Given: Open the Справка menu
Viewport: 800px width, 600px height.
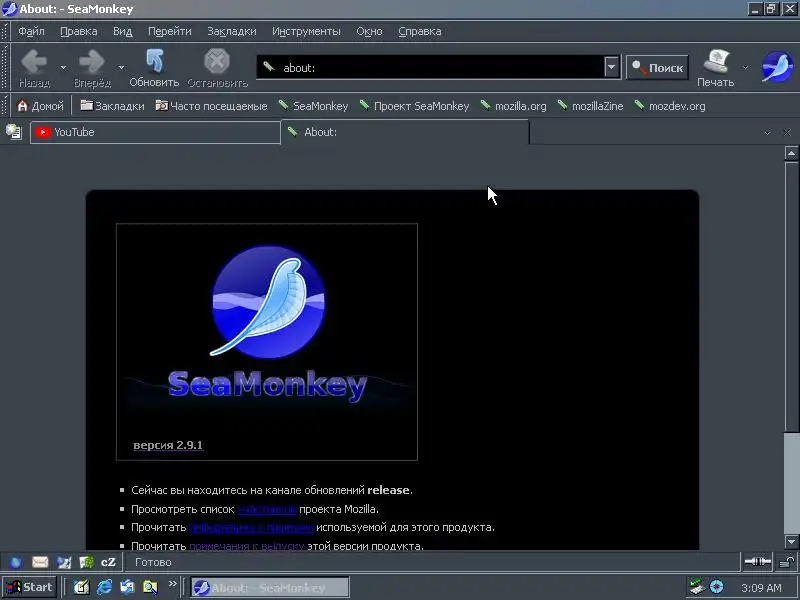Looking at the screenshot, I should tap(419, 31).
